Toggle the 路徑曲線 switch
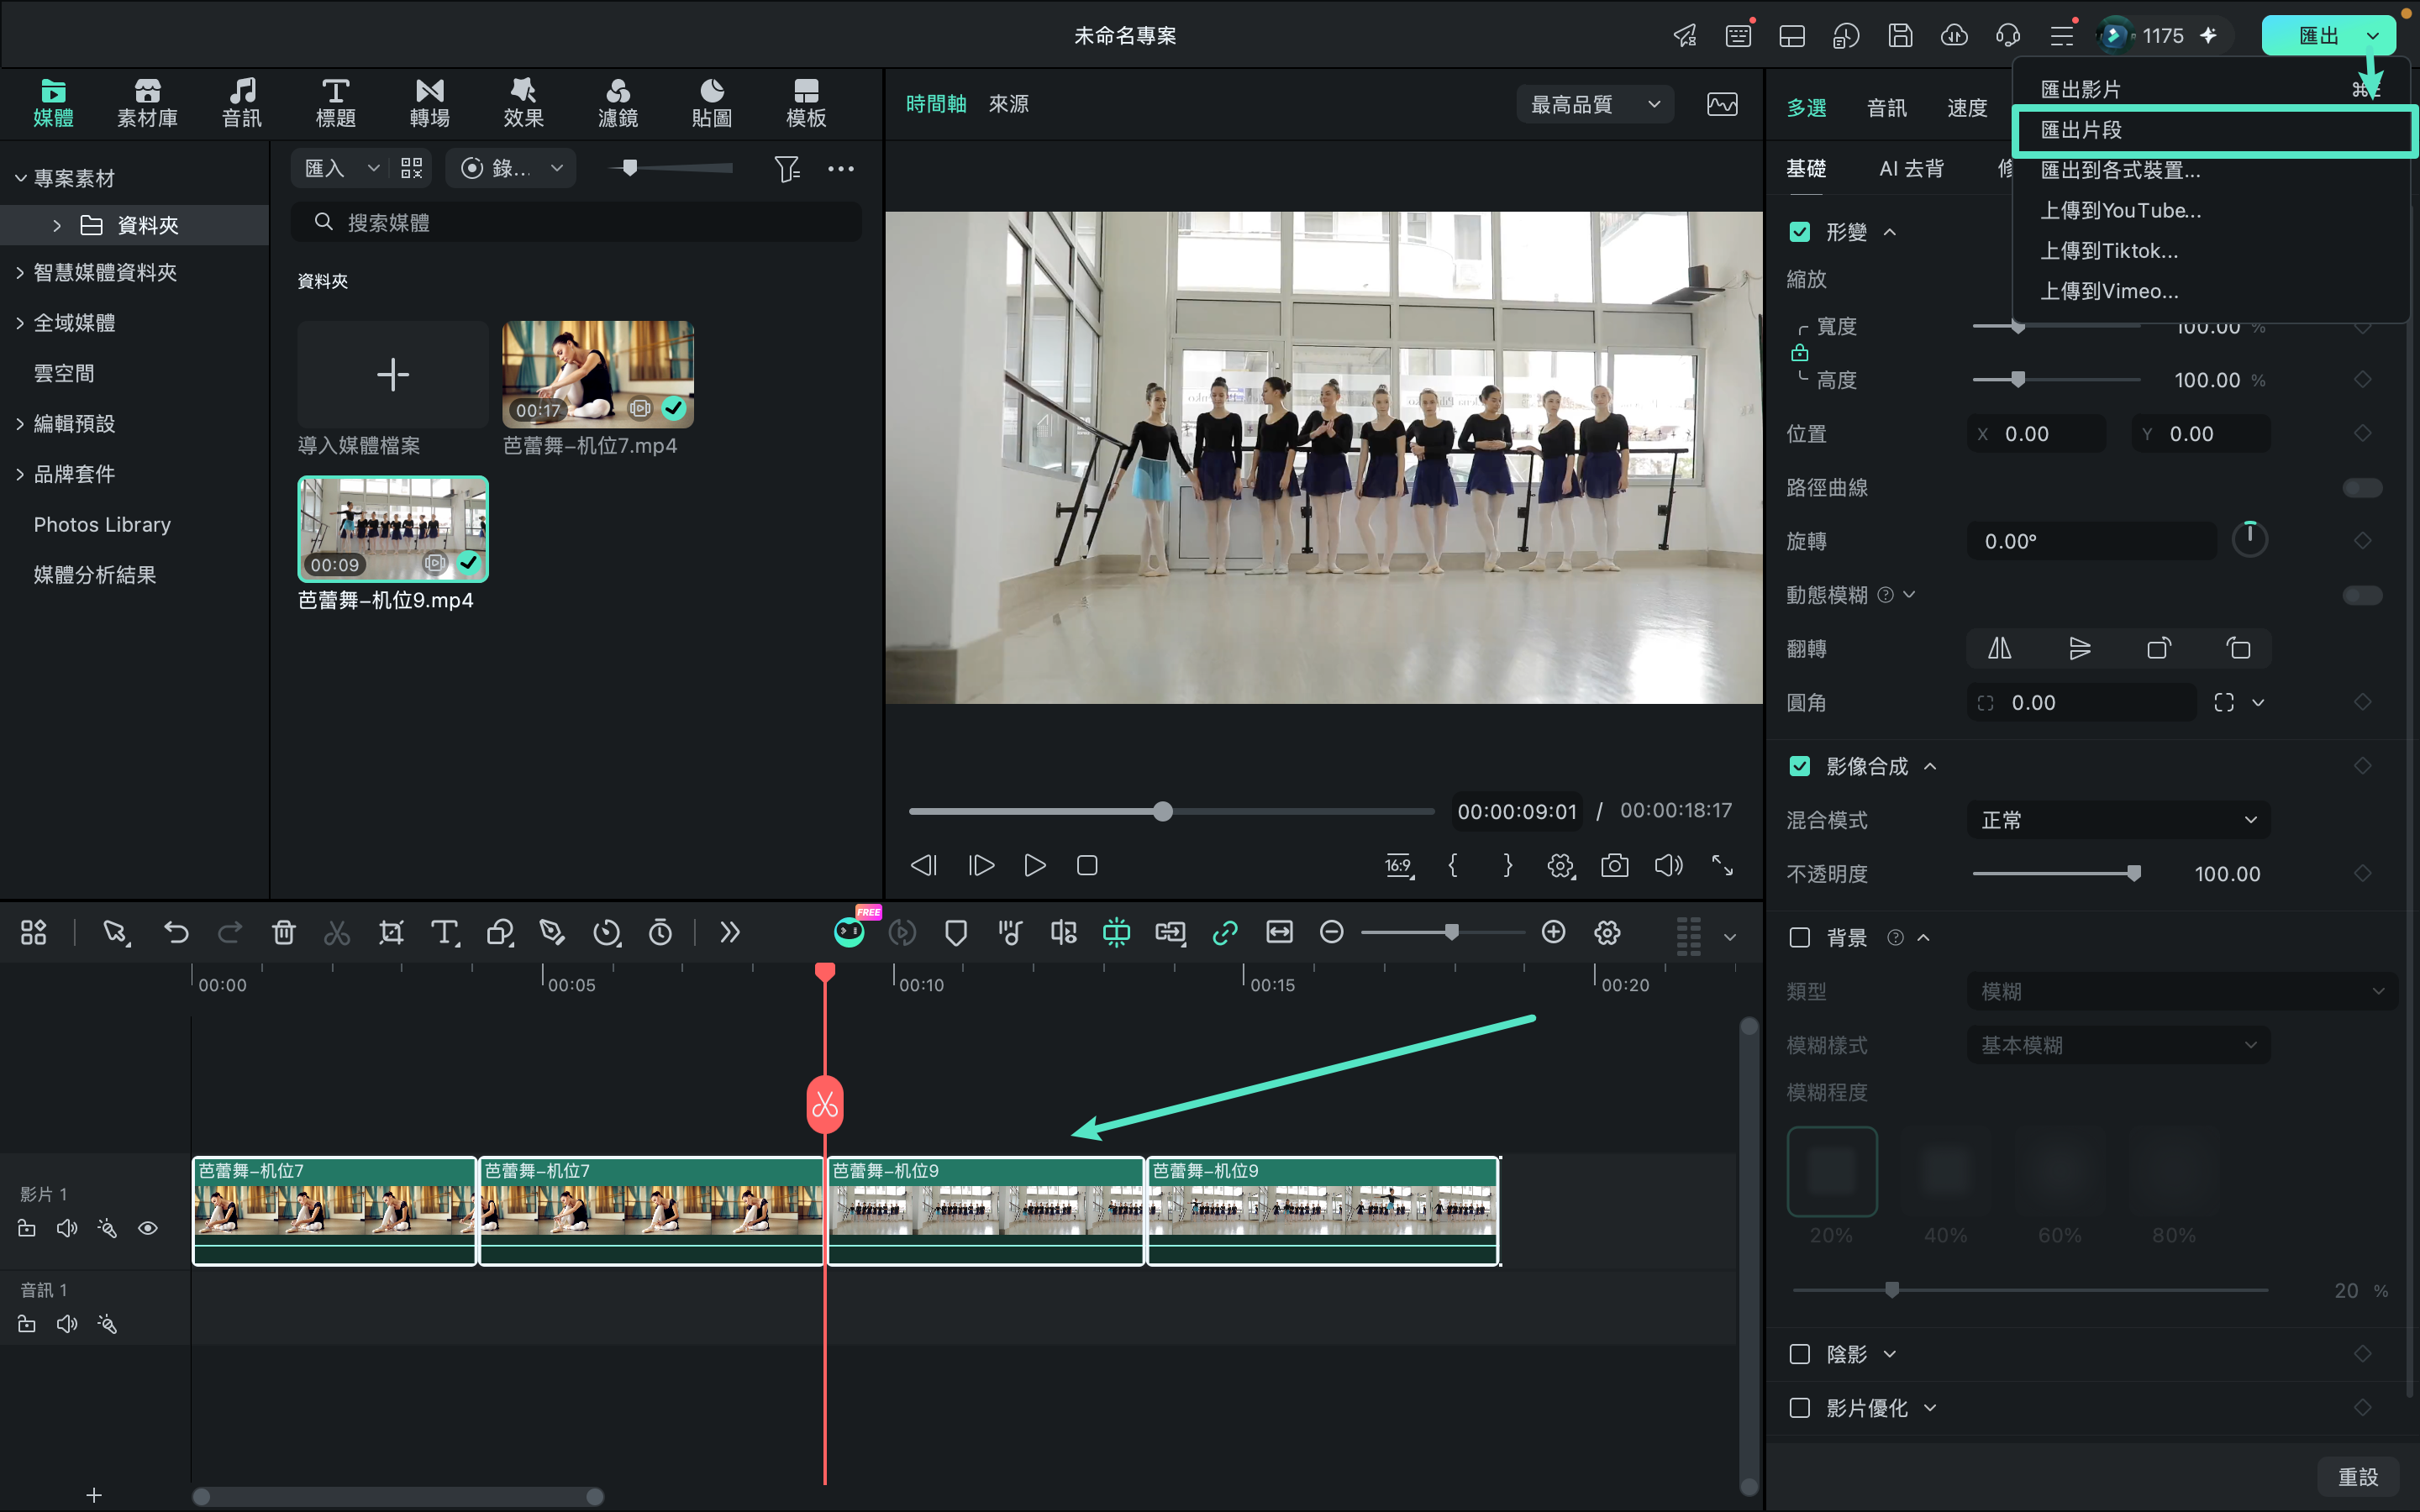Viewport: 2420px width, 1512px height. (2362, 488)
